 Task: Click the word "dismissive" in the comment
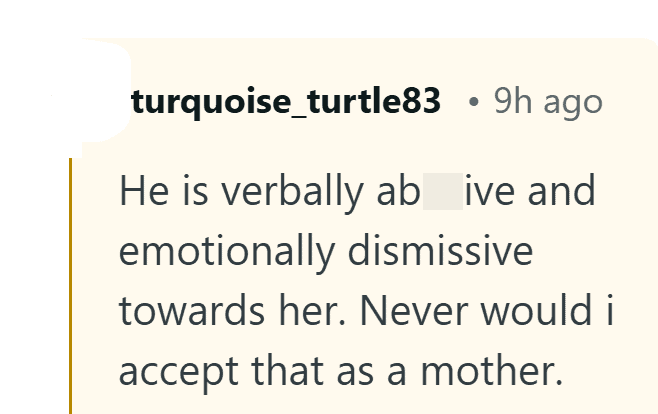coord(440,251)
